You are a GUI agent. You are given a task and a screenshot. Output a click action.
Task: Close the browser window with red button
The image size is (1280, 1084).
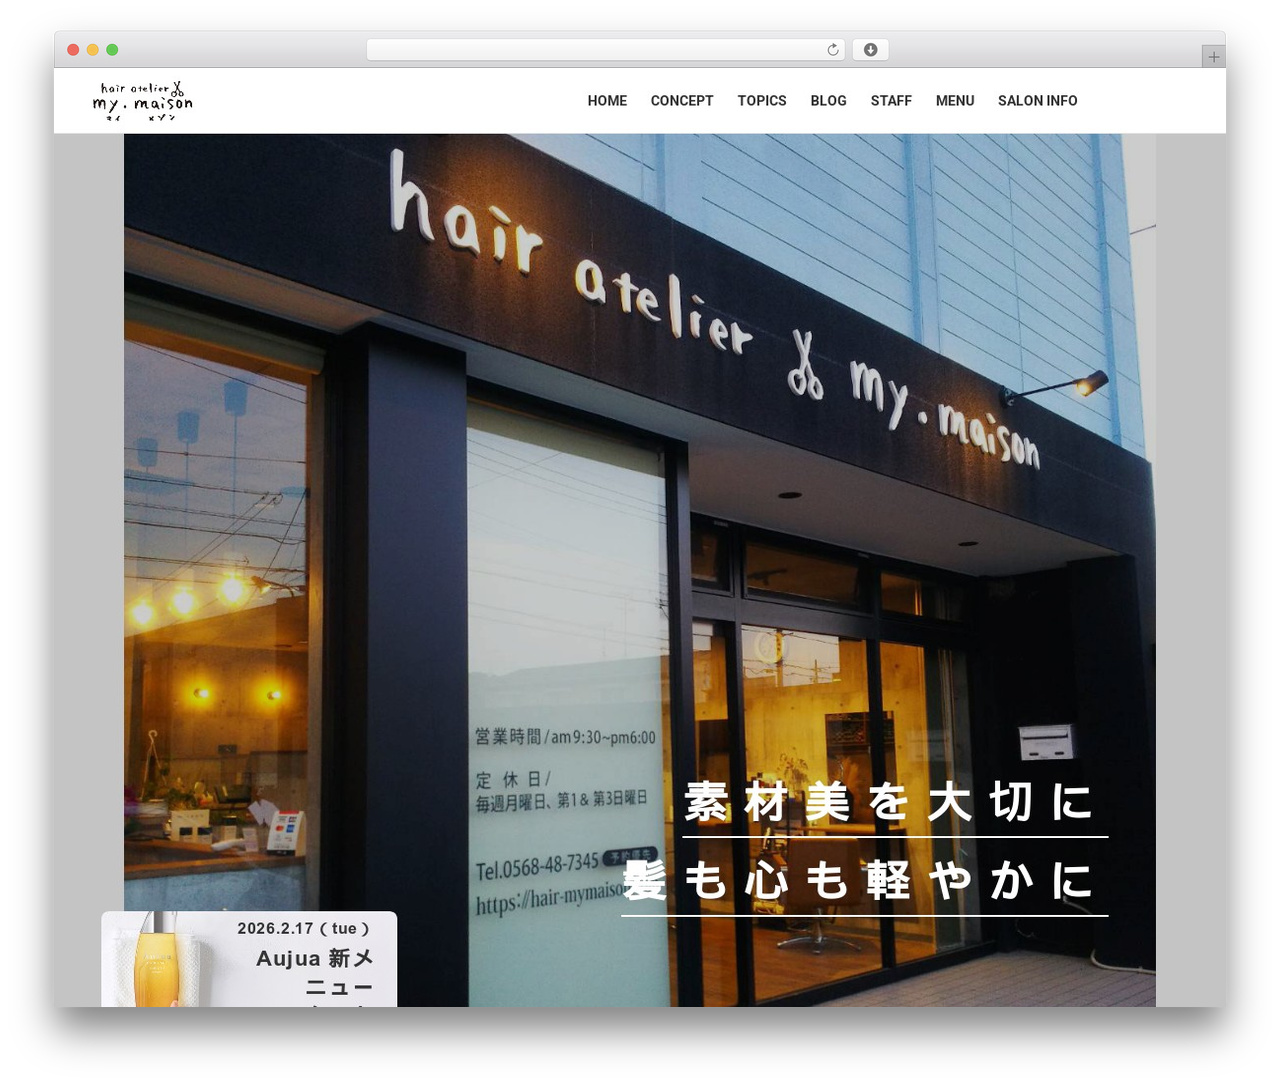[73, 50]
